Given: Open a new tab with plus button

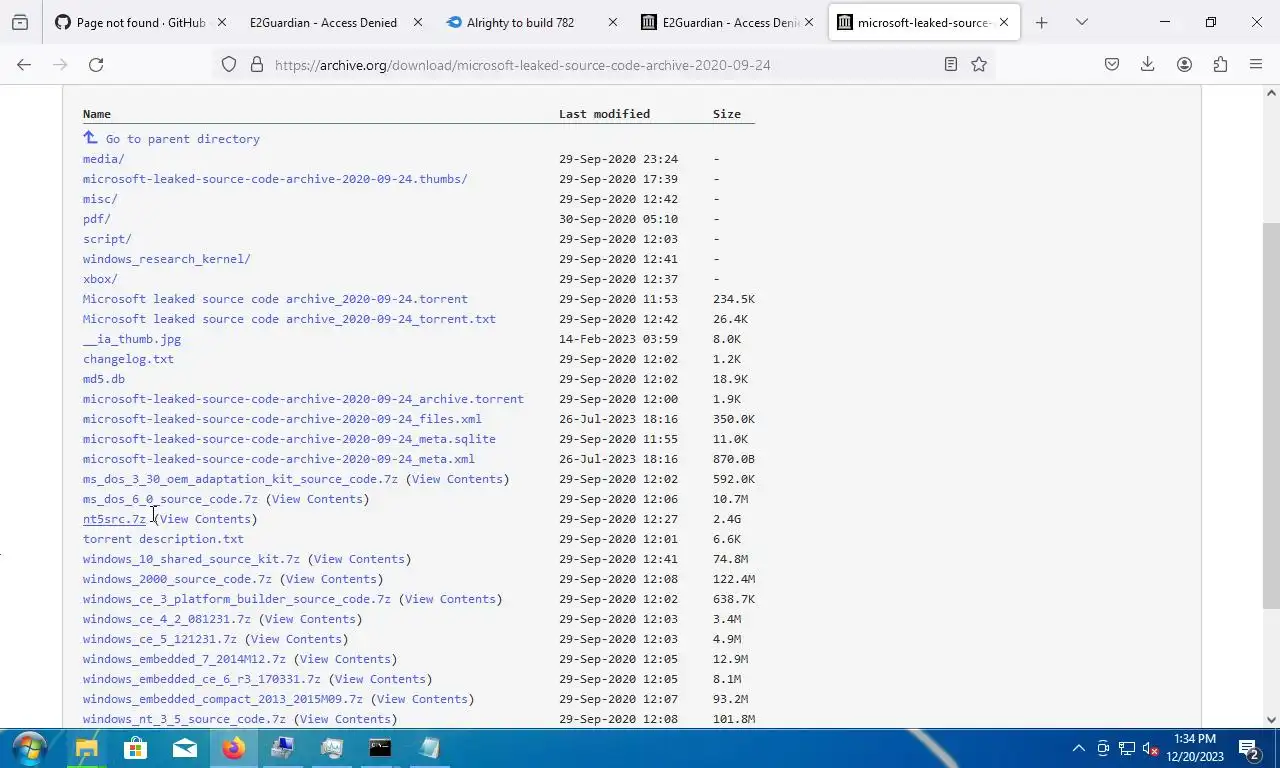Looking at the screenshot, I should [1041, 22].
